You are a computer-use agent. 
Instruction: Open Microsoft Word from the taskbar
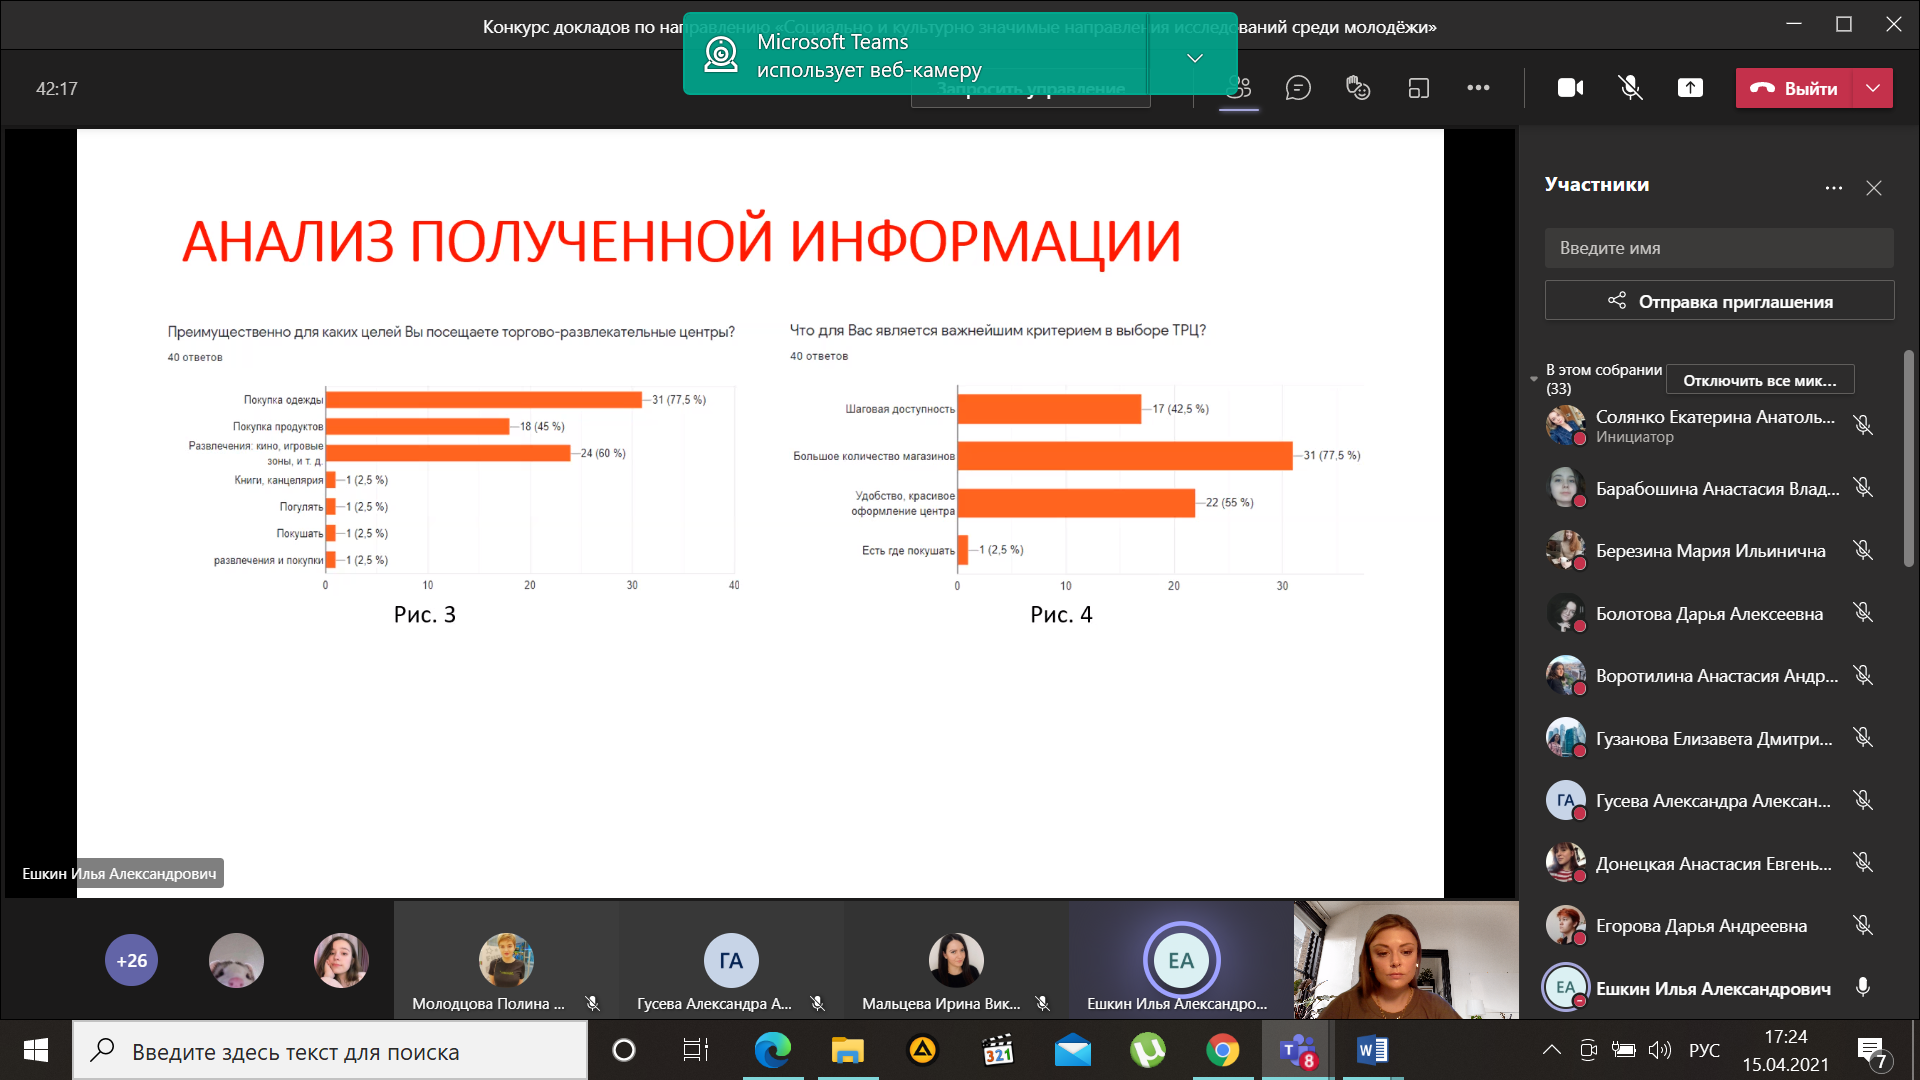(x=1372, y=1050)
